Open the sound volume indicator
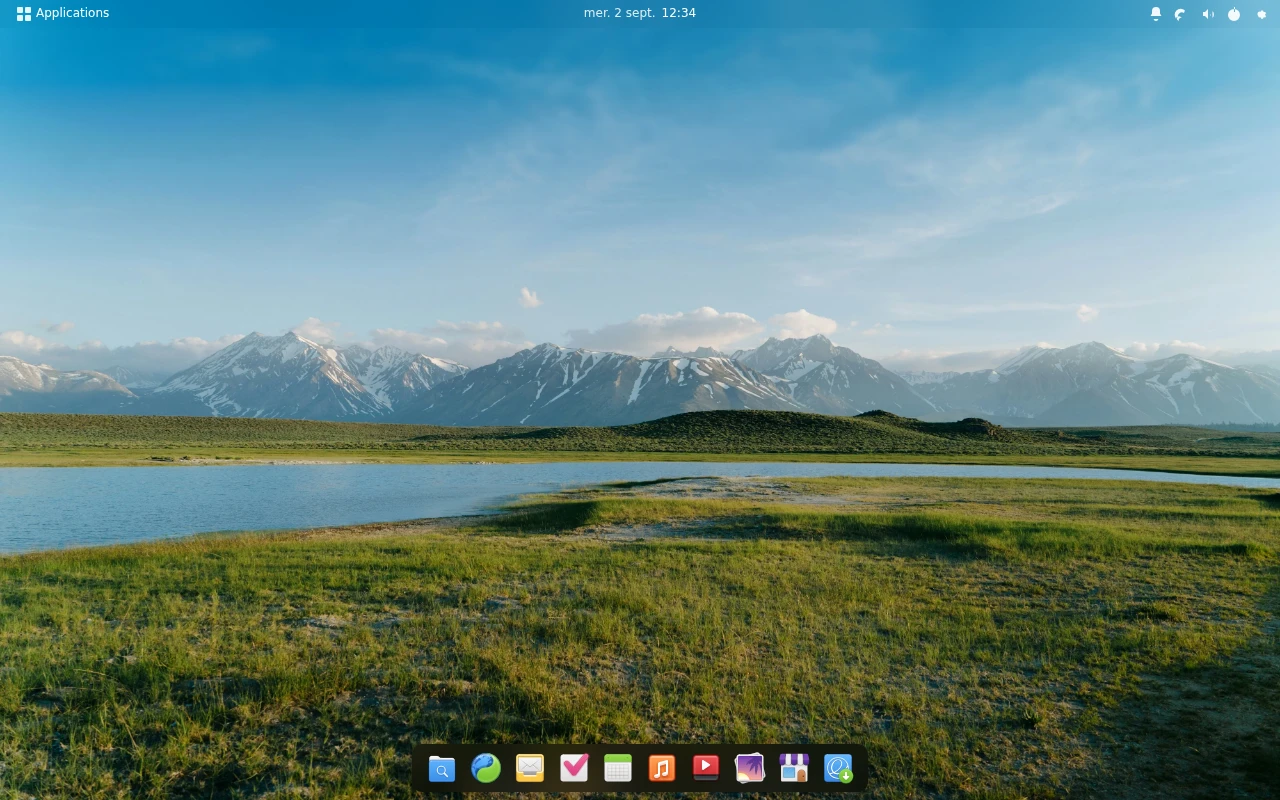Viewport: 1280px width, 800px height. click(1208, 14)
